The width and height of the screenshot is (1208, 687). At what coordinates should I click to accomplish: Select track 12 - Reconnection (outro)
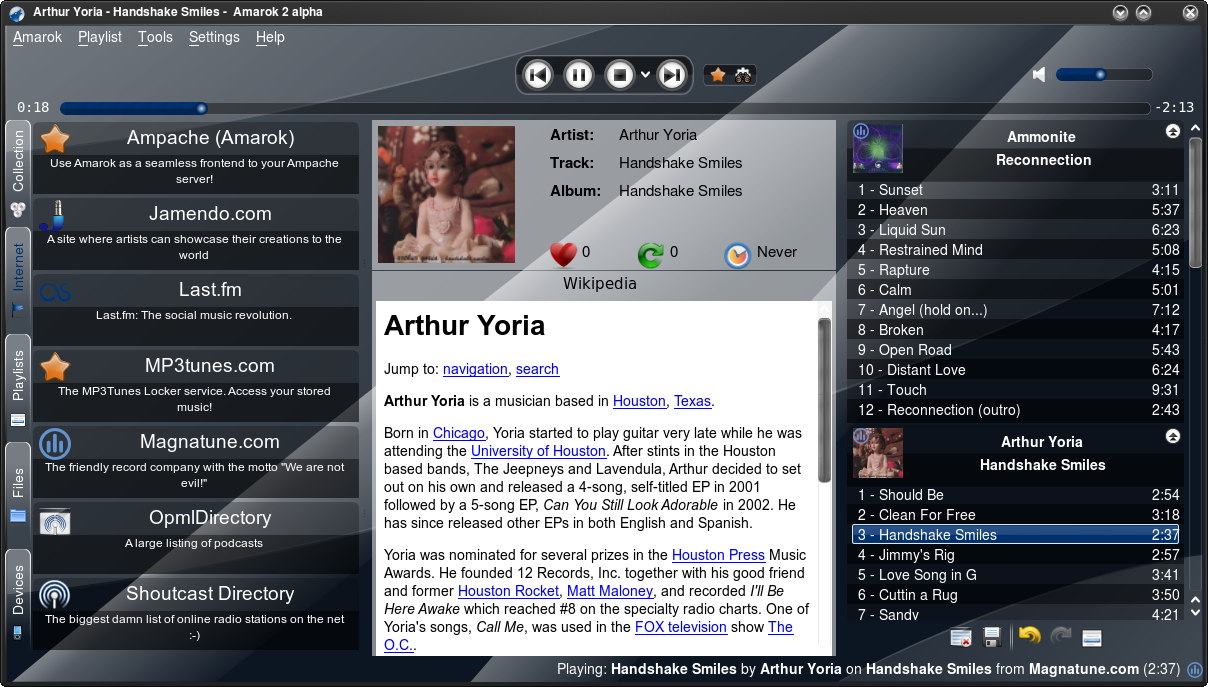(1016, 410)
